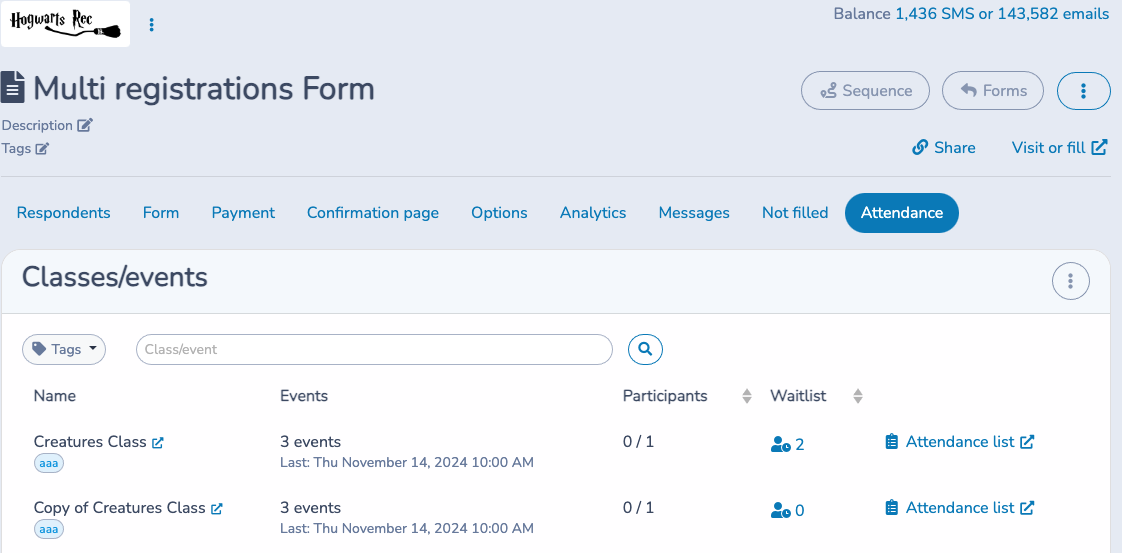The width and height of the screenshot is (1122, 553).
Task: Click the Copy of Creatures Class name text
Action: click(119, 508)
